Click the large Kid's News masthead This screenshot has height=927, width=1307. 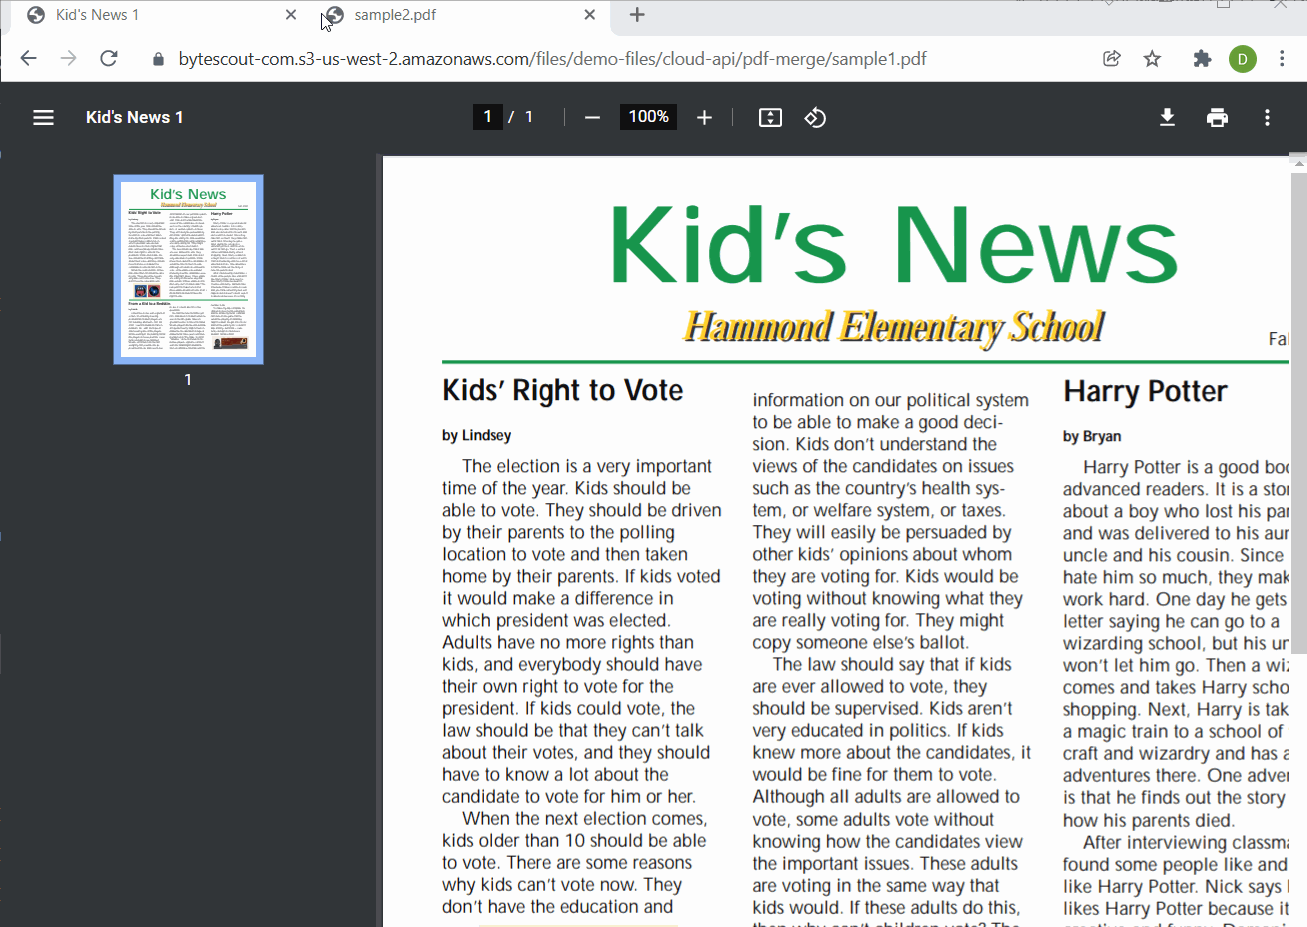tap(893, 246)
